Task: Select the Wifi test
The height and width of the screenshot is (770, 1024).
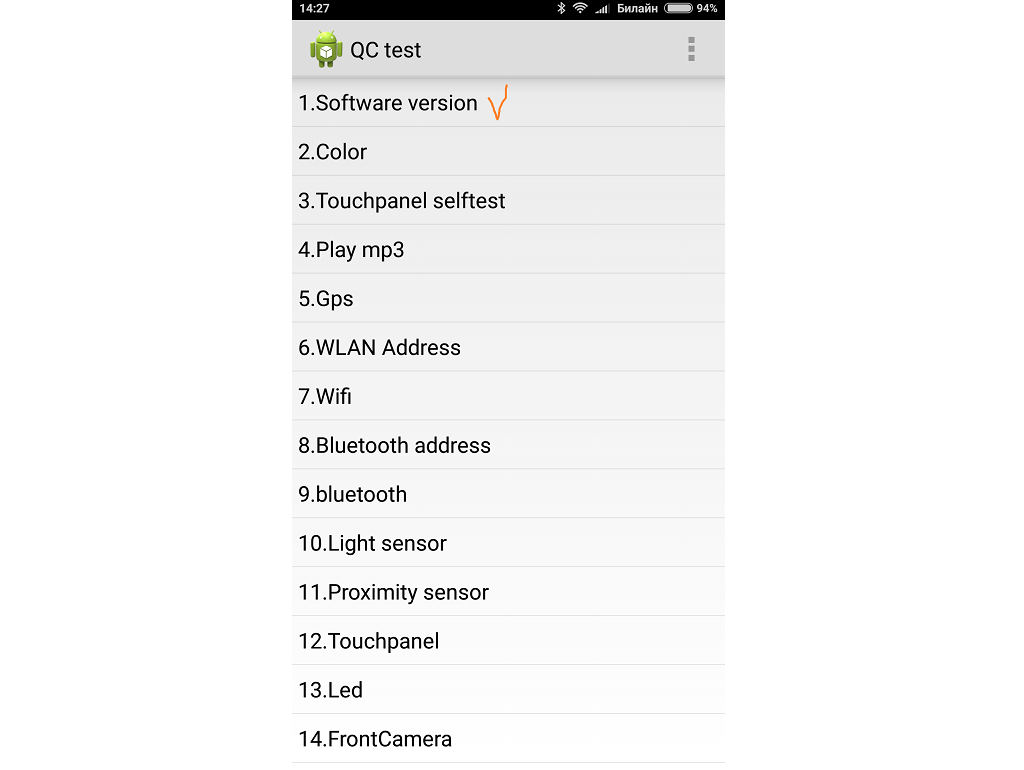Action: [325, 397]
